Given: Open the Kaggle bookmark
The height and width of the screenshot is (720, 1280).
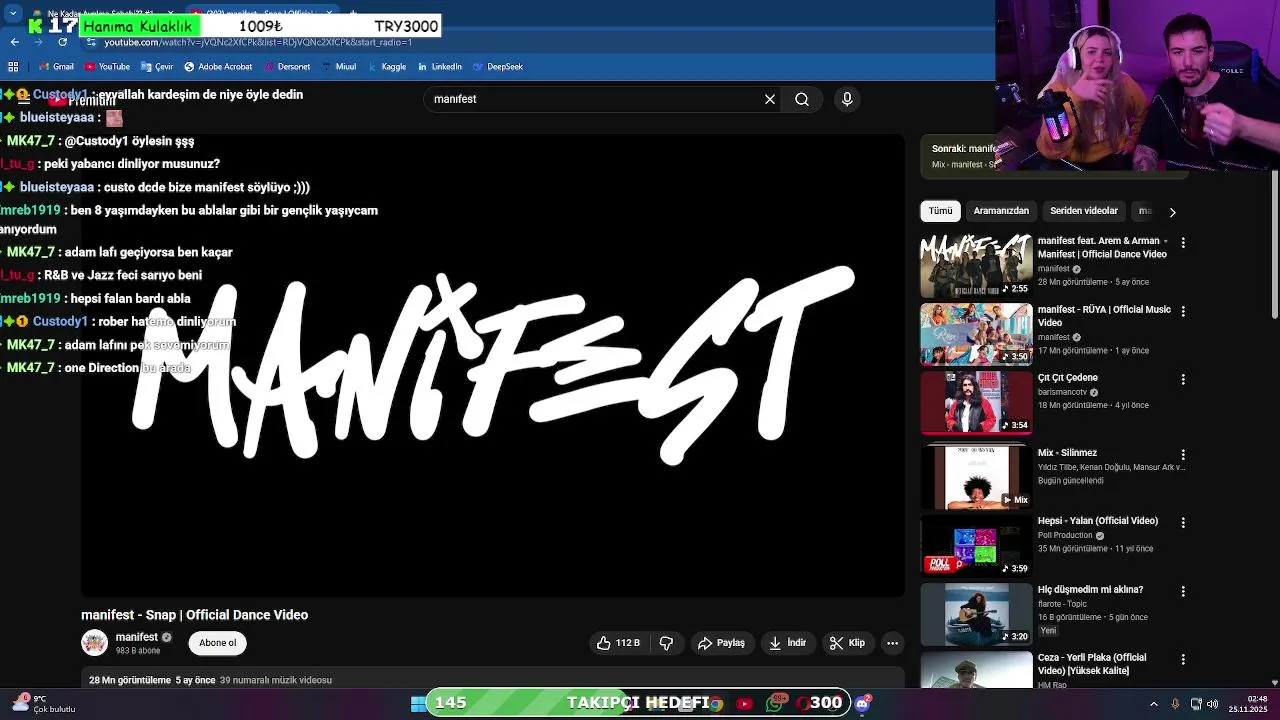Looking at the screenshot, I should point(386,67).
